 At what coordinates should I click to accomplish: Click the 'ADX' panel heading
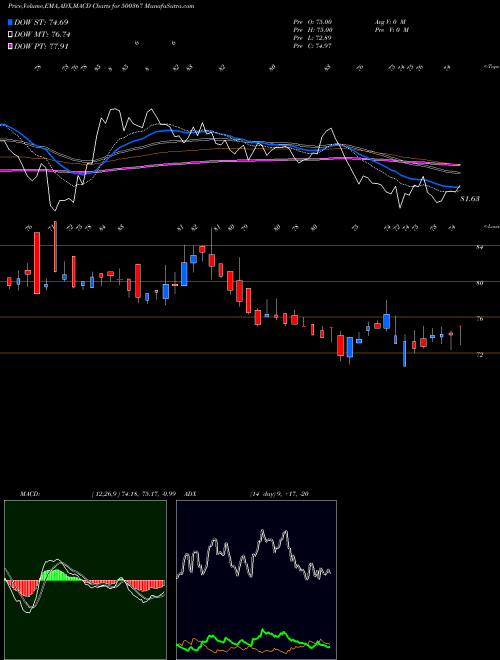pyautogui.click(x=191, y=494)
